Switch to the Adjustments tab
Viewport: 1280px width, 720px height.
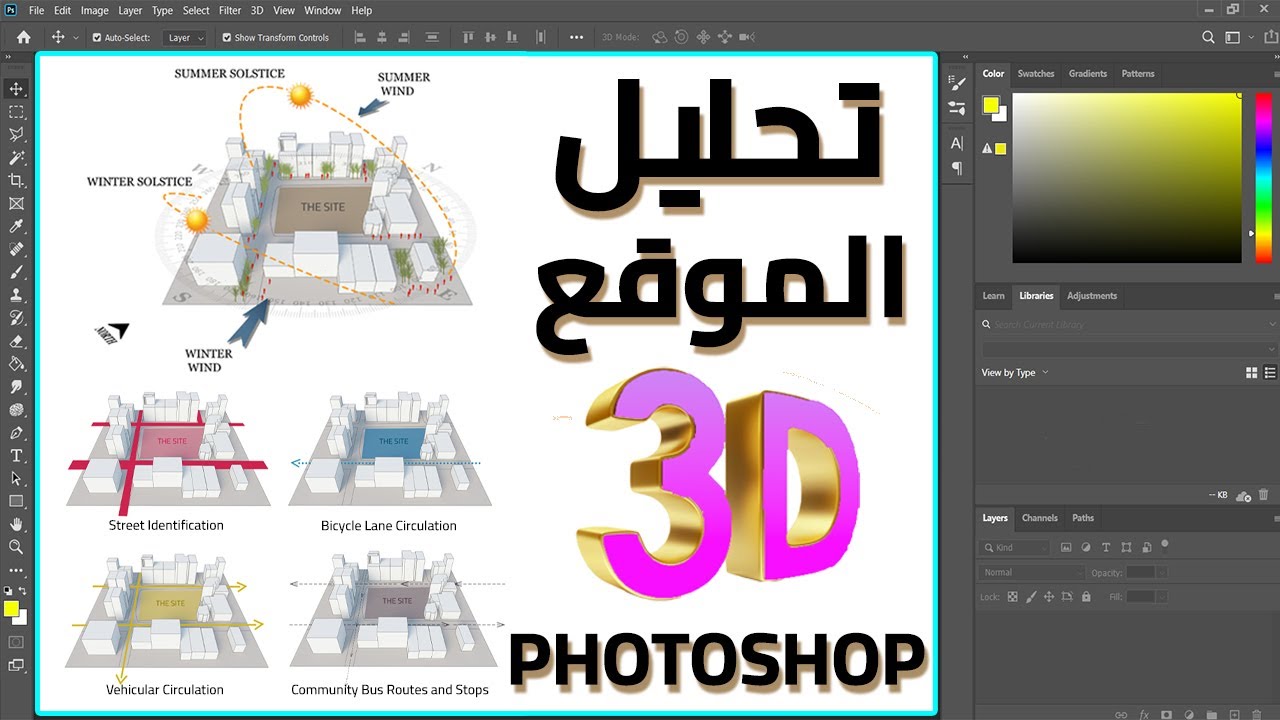pos(1092,295)
